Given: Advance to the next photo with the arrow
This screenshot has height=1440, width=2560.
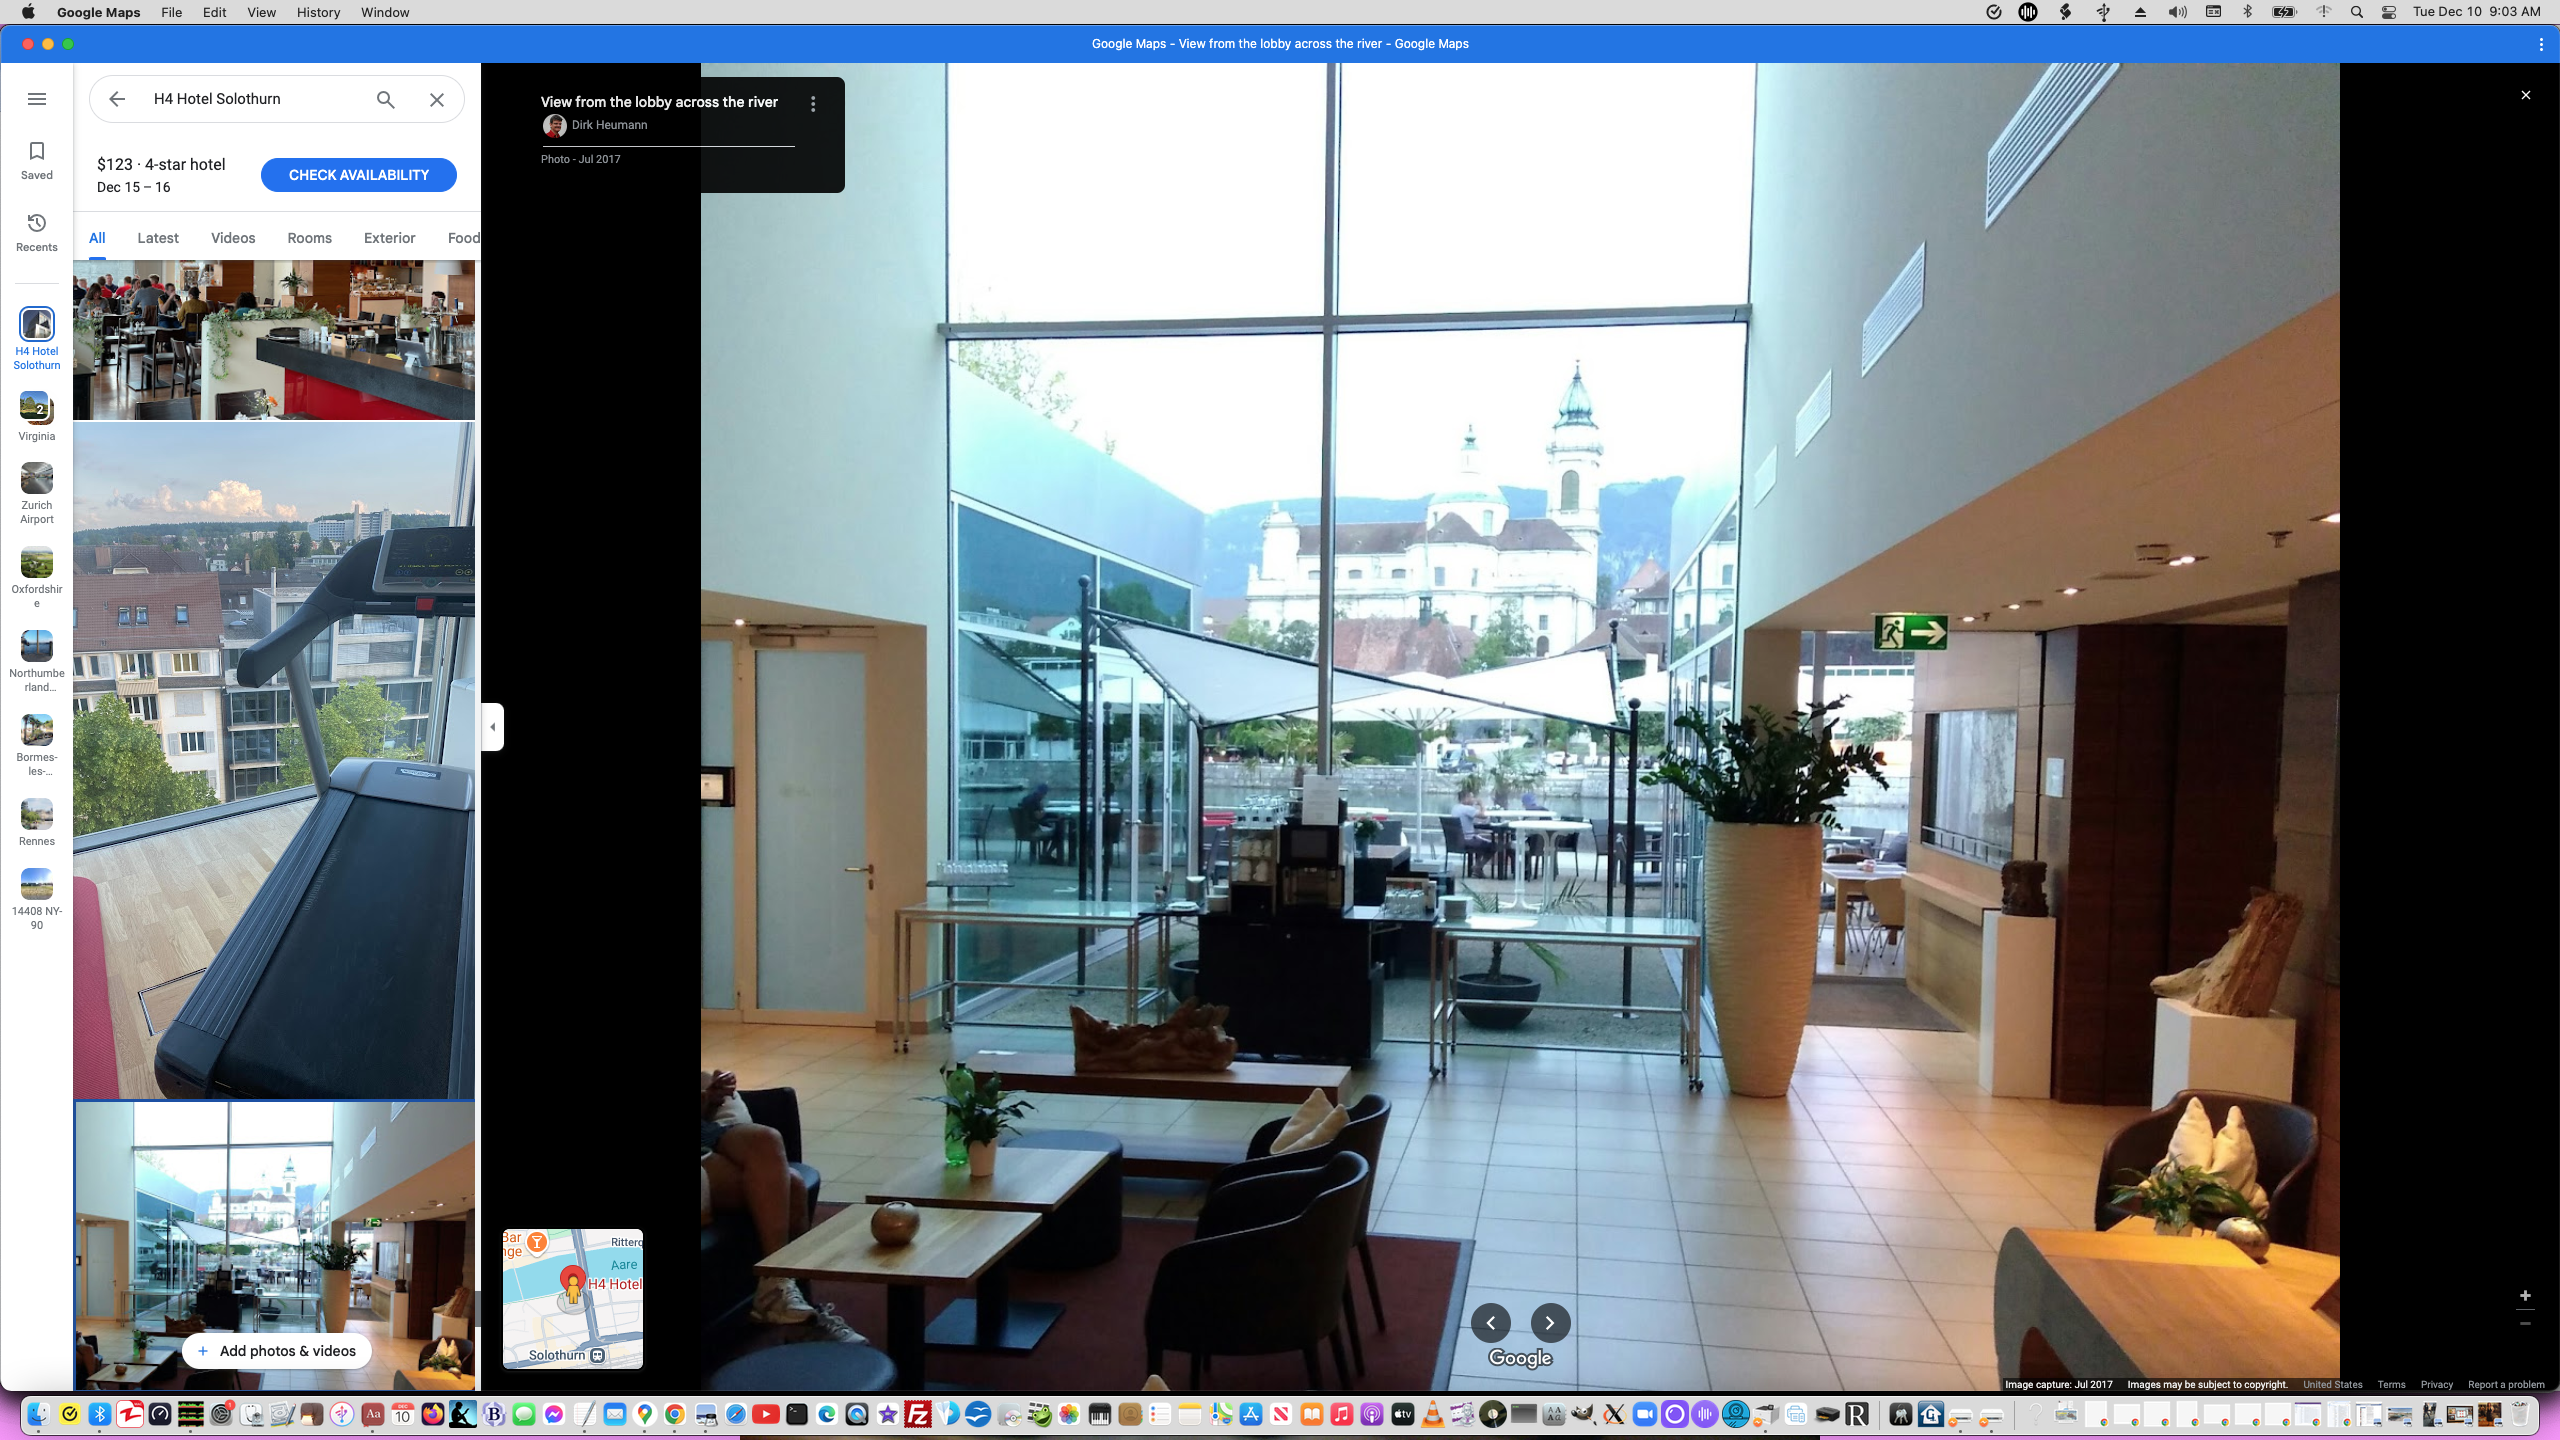Looking at the screenshot, I should click(1549, 1322).
